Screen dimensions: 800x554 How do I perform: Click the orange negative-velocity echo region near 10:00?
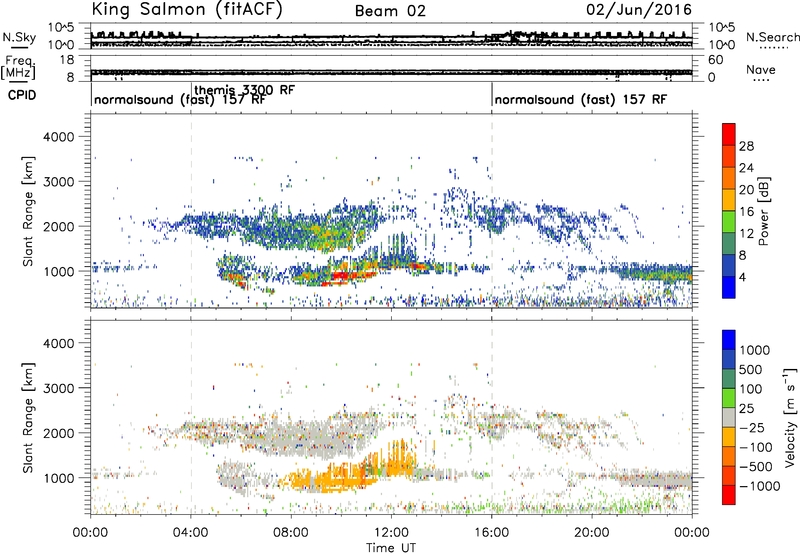332,480
